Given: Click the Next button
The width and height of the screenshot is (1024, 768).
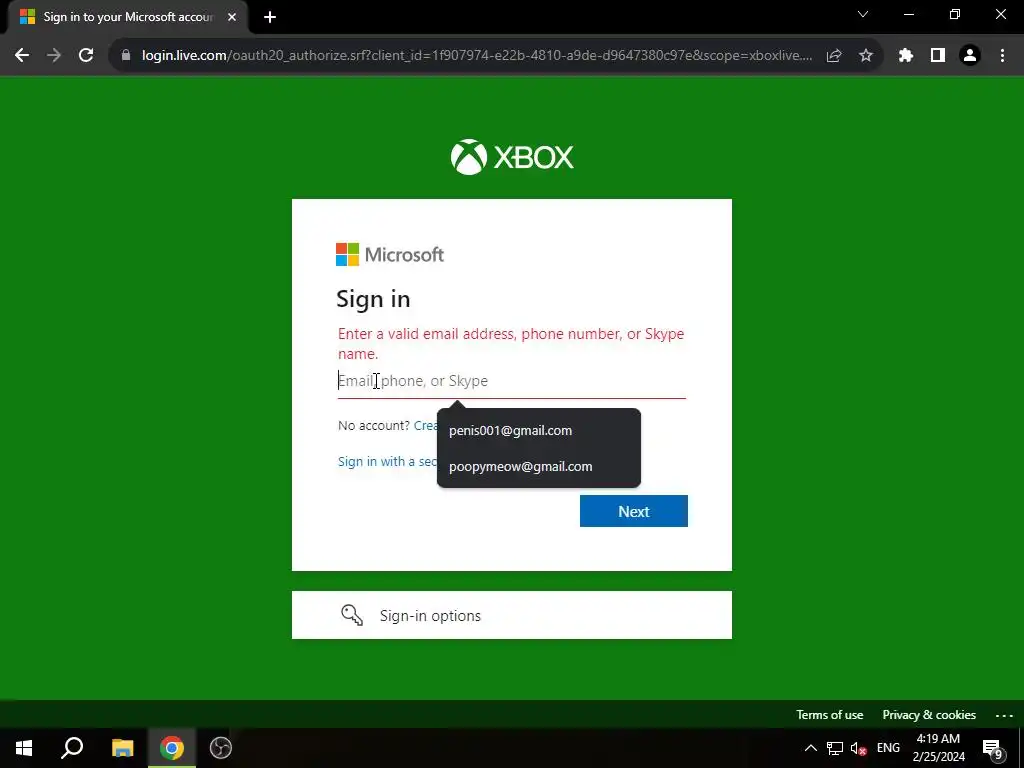Looking at the screenshot, I should coord(633,511).
